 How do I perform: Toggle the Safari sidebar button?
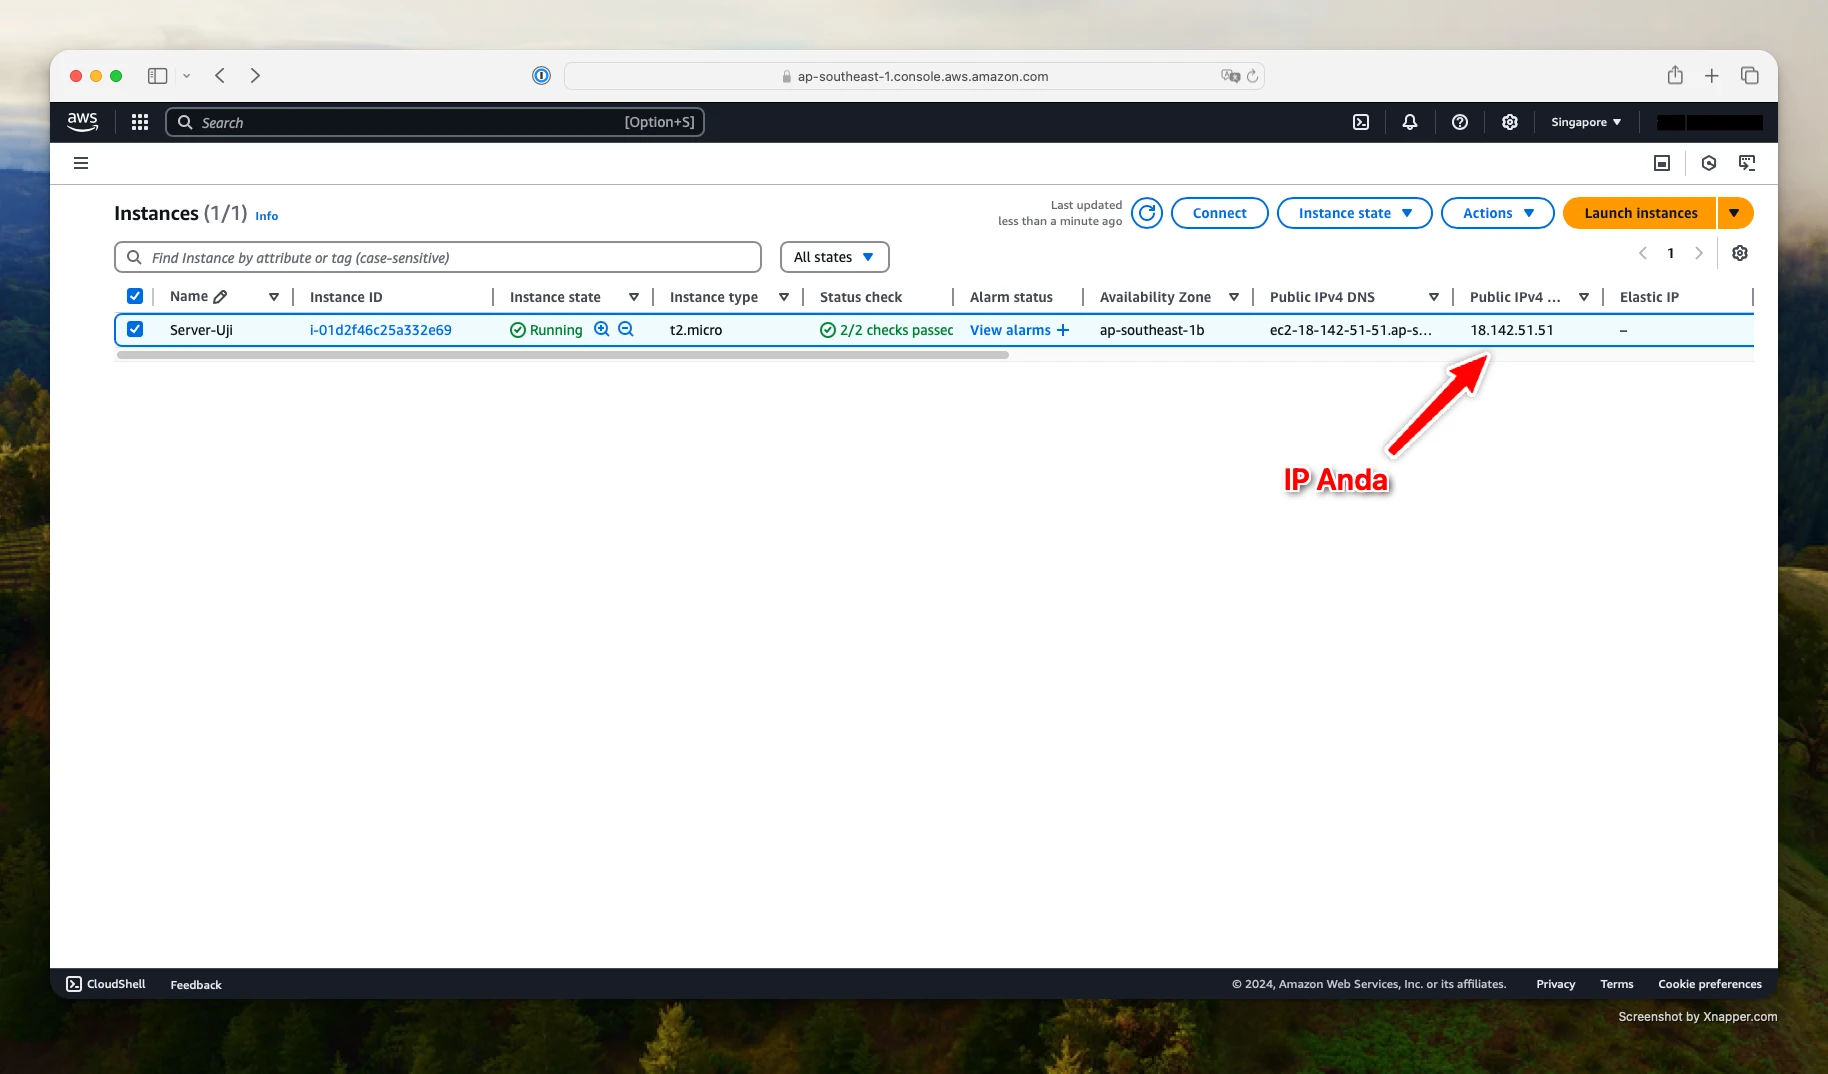(157, 76)
